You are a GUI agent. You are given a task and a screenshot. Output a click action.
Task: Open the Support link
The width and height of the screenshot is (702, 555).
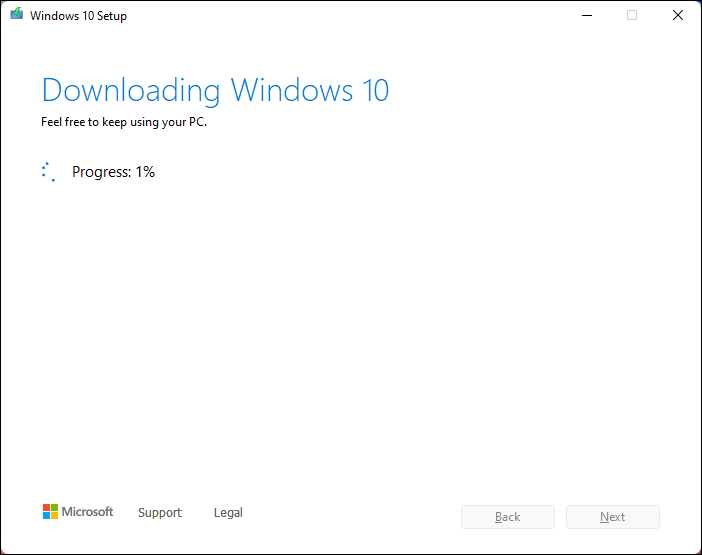point(160,512)
